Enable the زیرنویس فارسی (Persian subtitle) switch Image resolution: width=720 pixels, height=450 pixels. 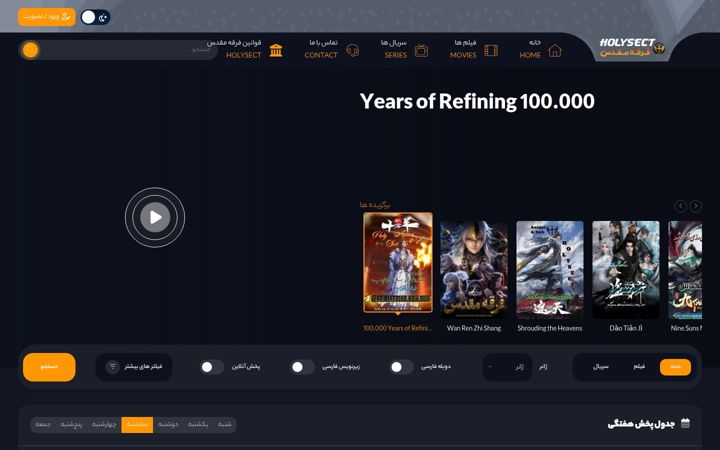[x=303, y=367]
